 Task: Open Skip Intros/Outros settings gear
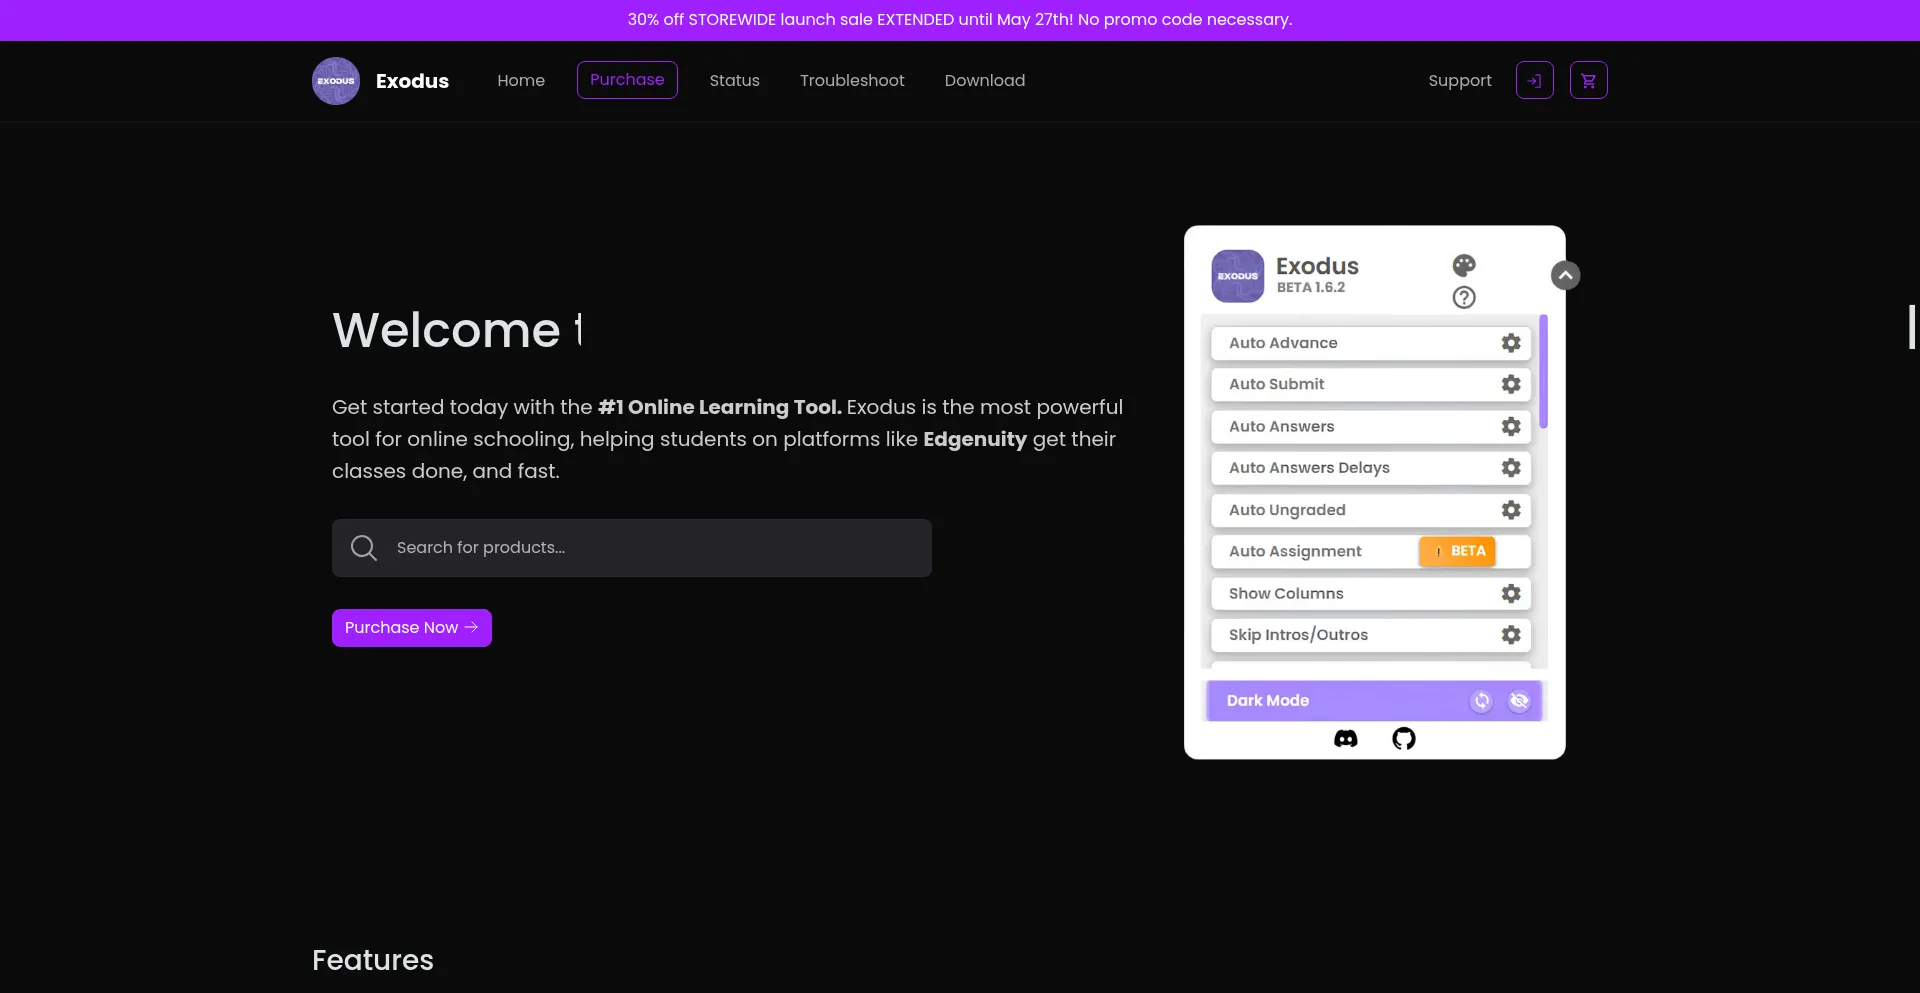pos(1511,635)
